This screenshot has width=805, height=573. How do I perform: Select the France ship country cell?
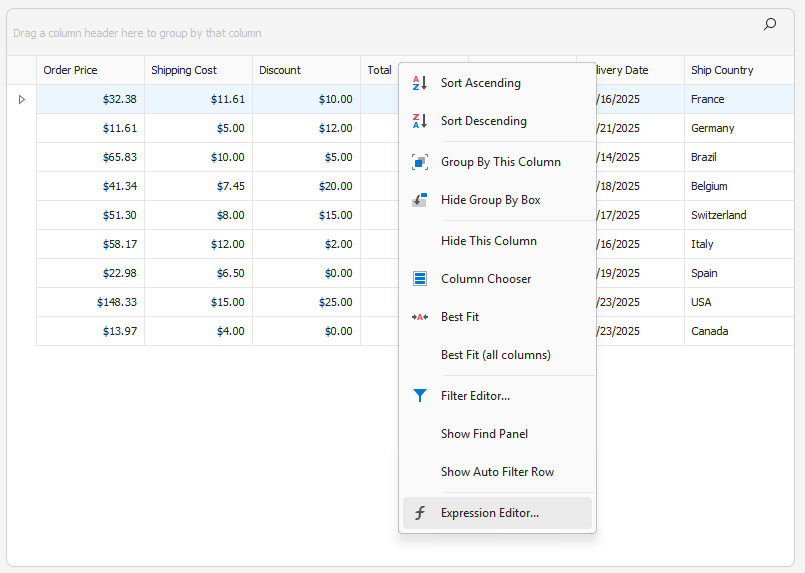[739, 99]
